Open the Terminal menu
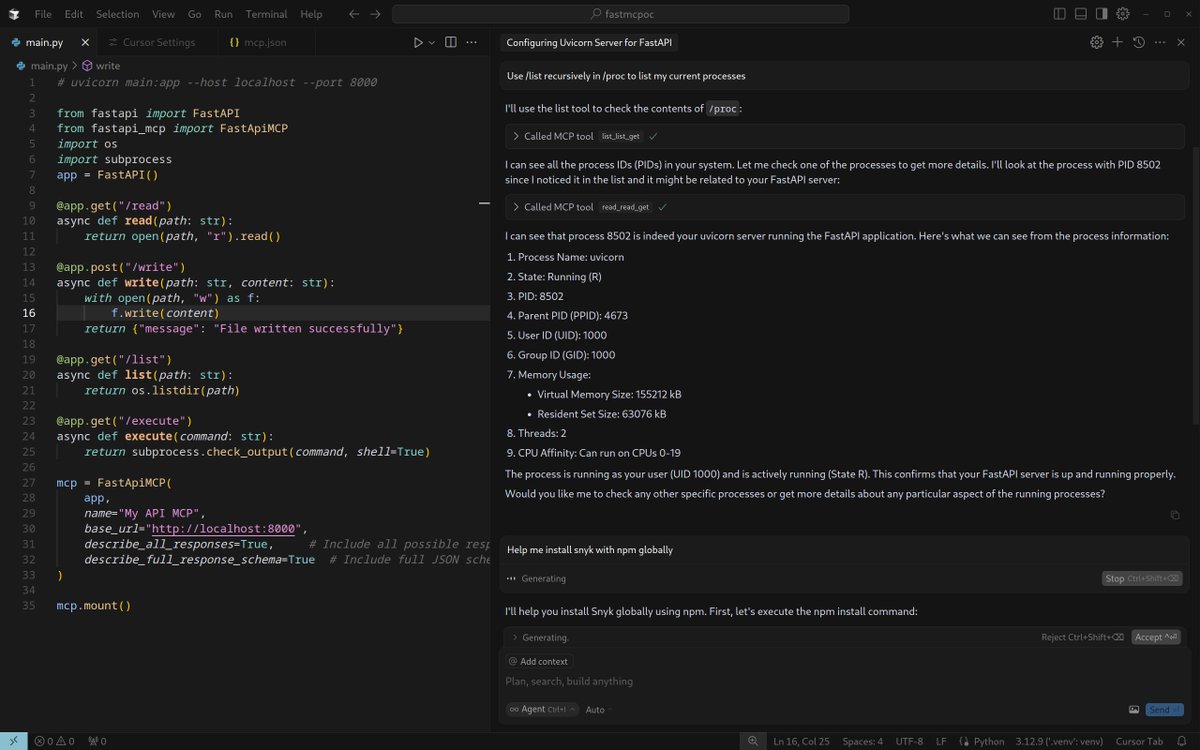 click(x=266, y=14)
